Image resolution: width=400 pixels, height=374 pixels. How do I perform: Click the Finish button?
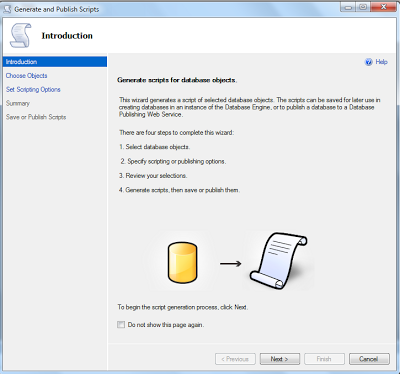click(324, 359)
